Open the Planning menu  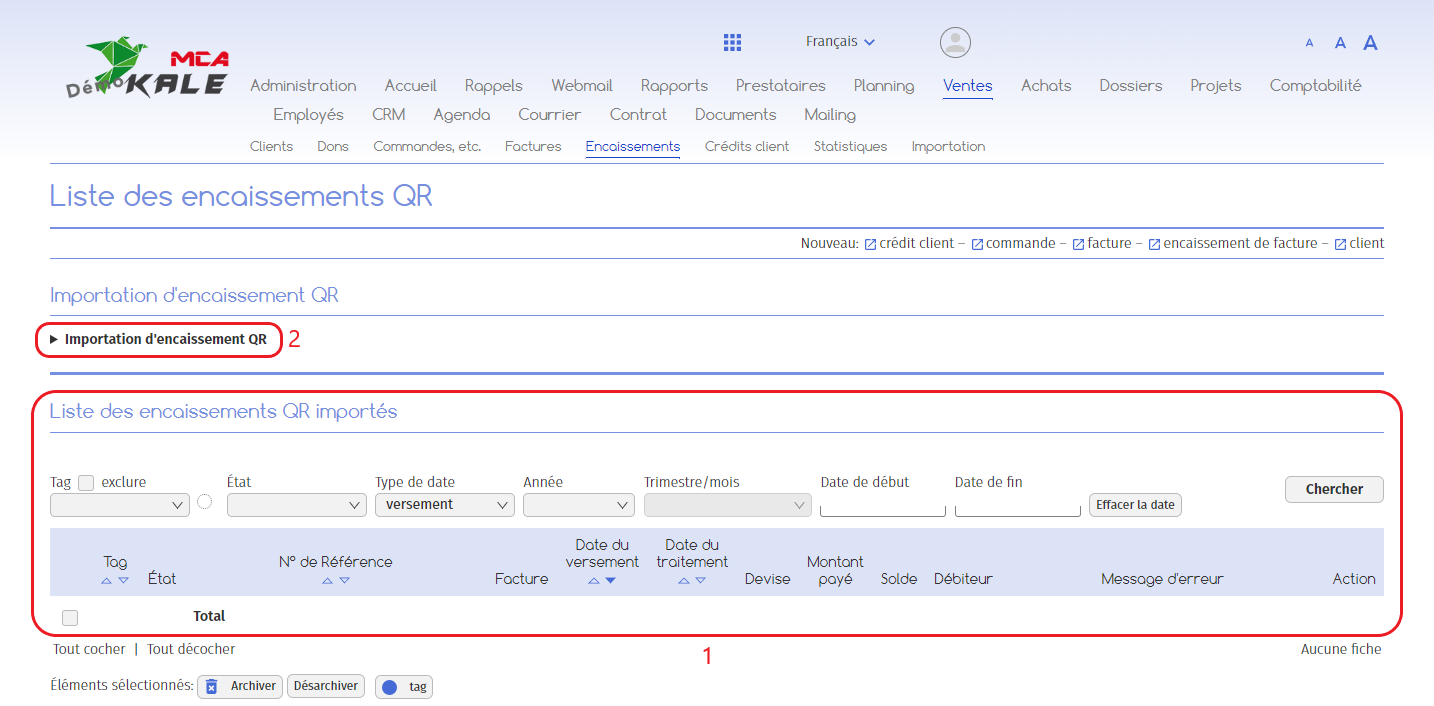884,86
